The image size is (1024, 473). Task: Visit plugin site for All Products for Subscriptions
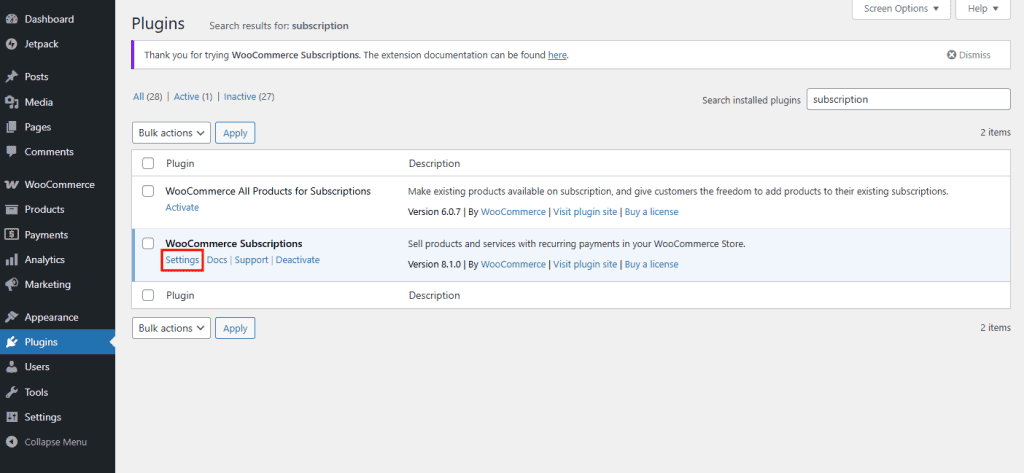(585, 212)
